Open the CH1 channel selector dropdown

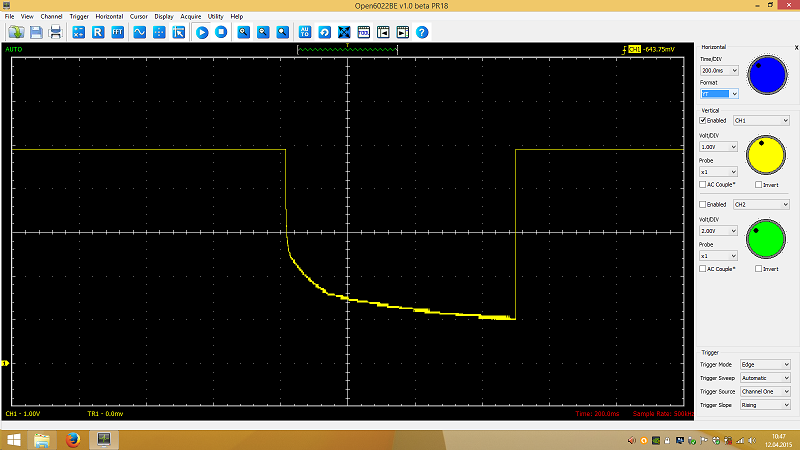point(761,120)
